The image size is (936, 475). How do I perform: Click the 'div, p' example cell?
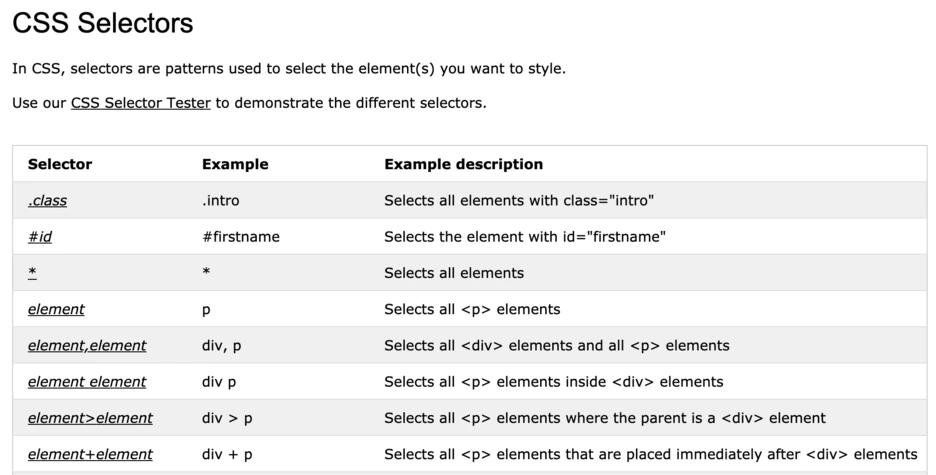[x=221, y=346]
